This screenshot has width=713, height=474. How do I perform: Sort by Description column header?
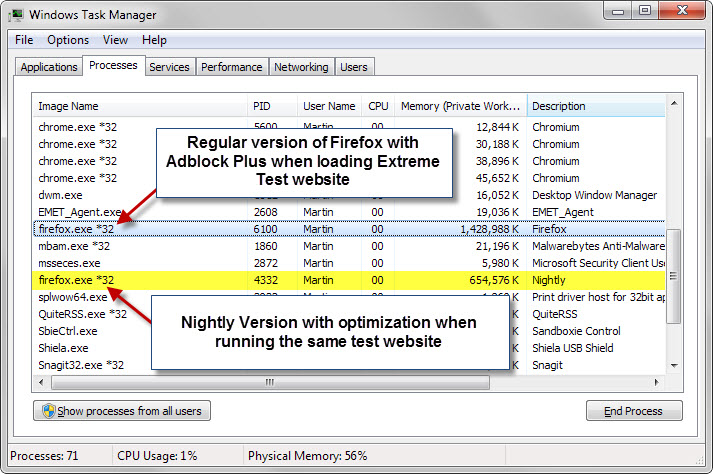click(x=596, y=106)
